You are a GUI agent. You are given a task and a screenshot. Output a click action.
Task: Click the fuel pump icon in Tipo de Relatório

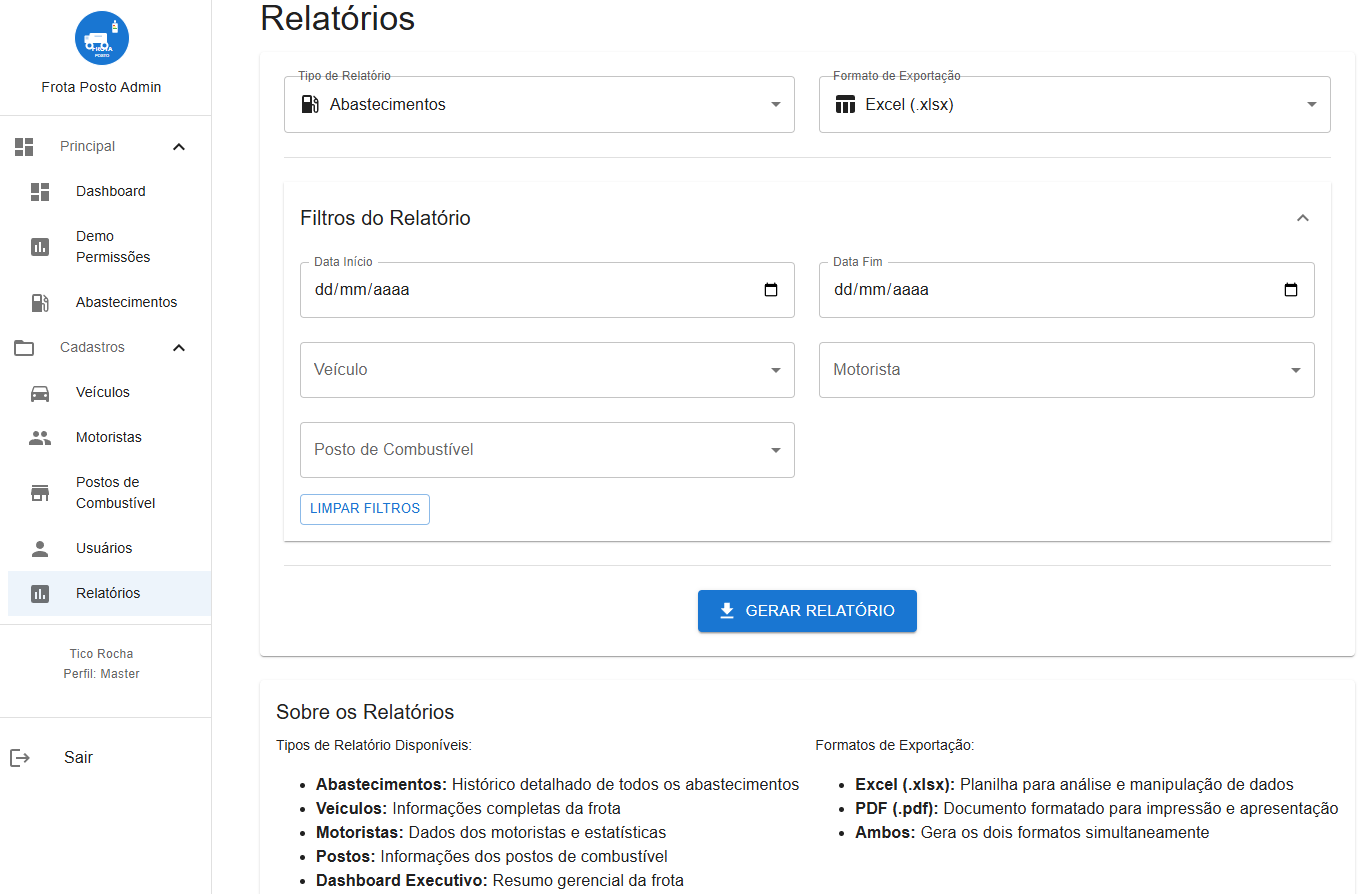point(310,104)
